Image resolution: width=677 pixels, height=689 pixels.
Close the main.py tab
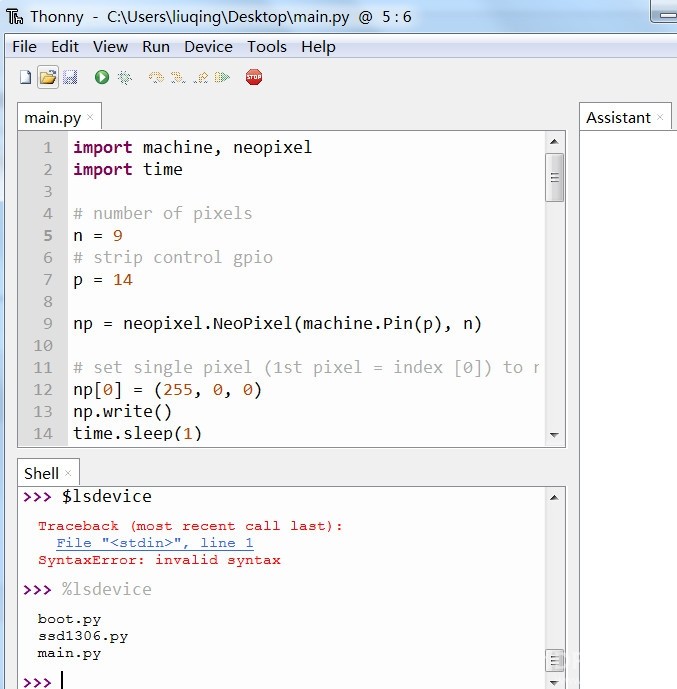[90, 117]
